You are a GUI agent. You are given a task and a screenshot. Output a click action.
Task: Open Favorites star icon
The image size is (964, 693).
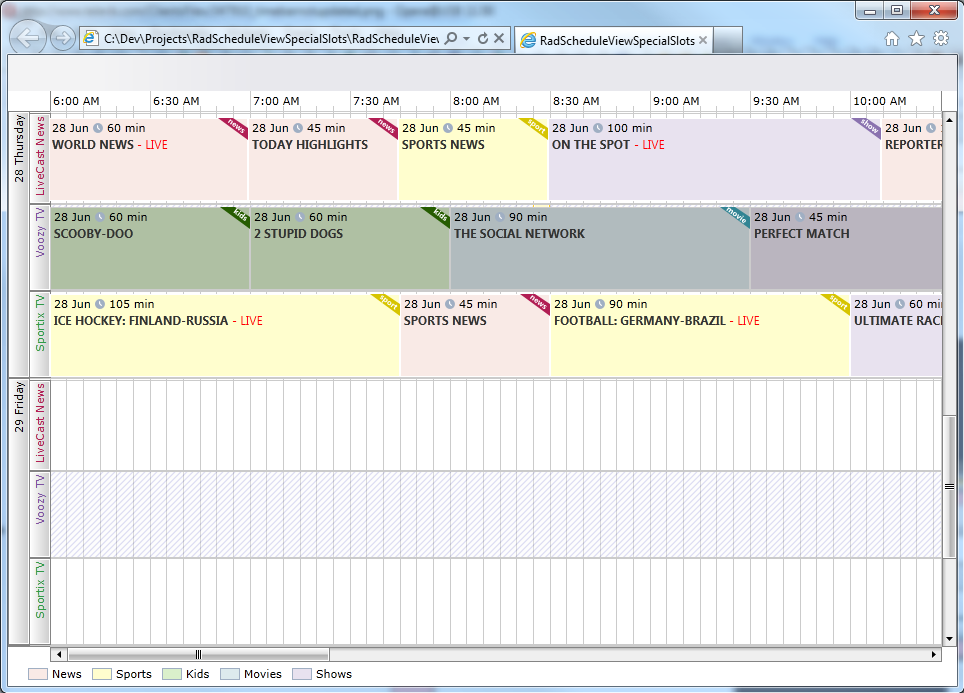pyautogui.click(x=917, y=39)
